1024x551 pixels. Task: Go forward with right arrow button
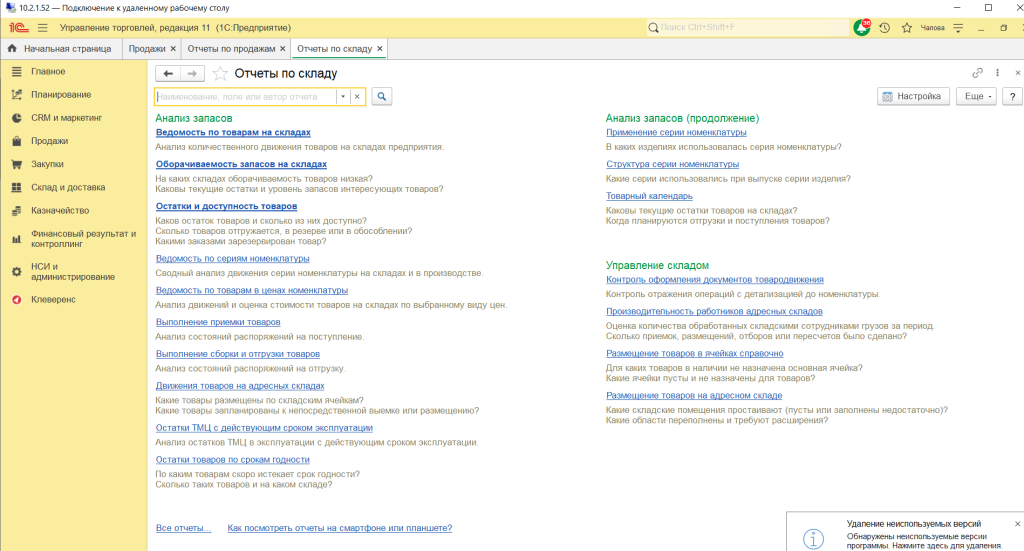point(192,74)
